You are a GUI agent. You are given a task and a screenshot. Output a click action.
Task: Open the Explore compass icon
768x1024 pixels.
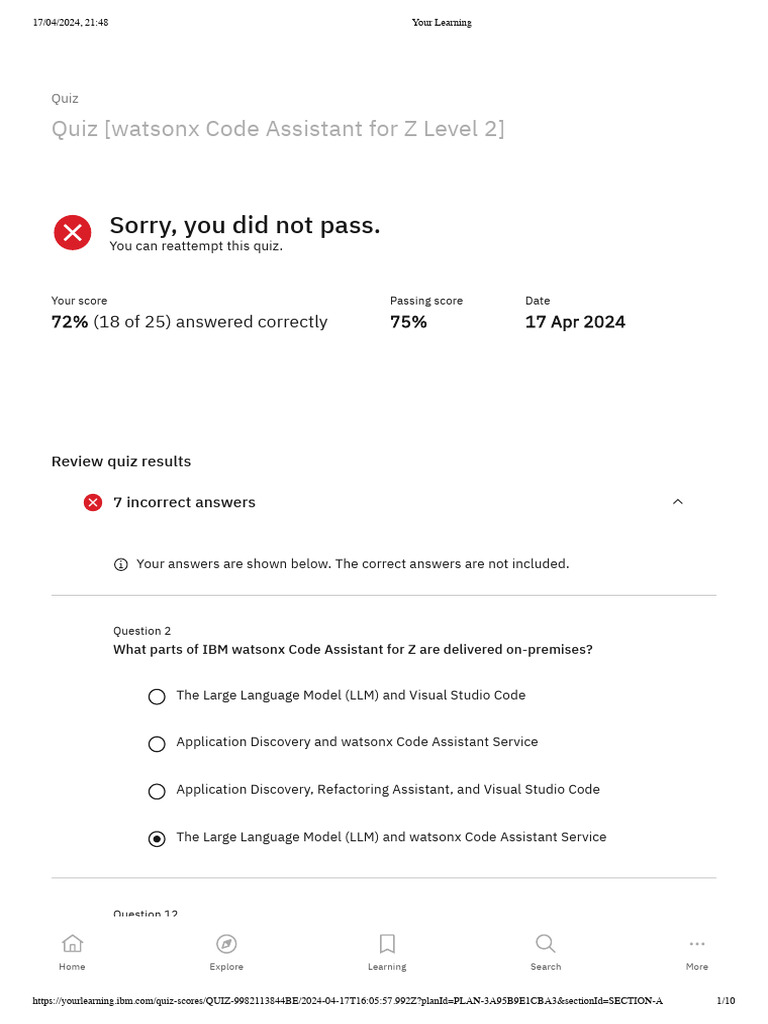click(226, 944)
